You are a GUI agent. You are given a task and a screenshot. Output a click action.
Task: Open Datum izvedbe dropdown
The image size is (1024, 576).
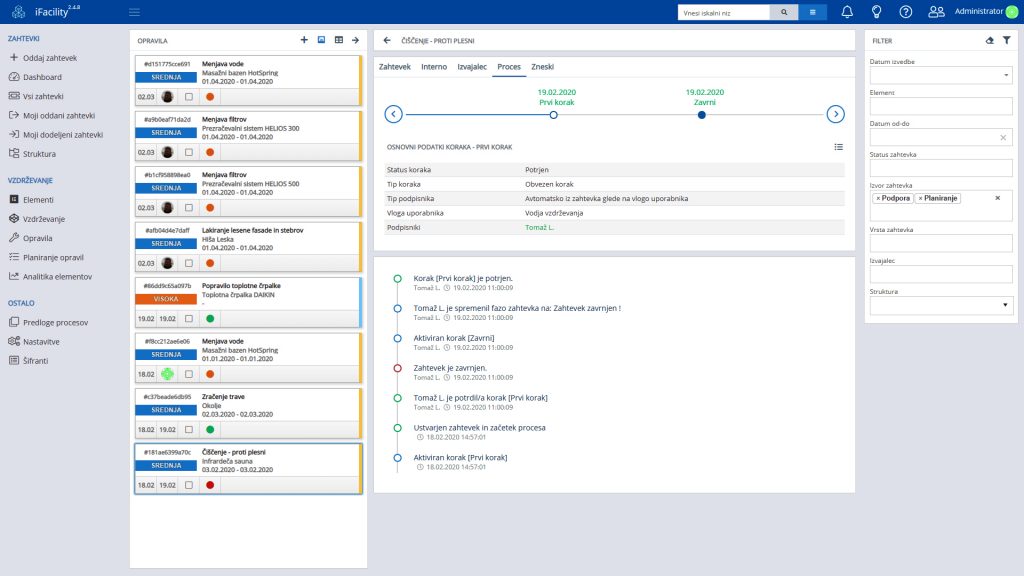coord(940,75)
